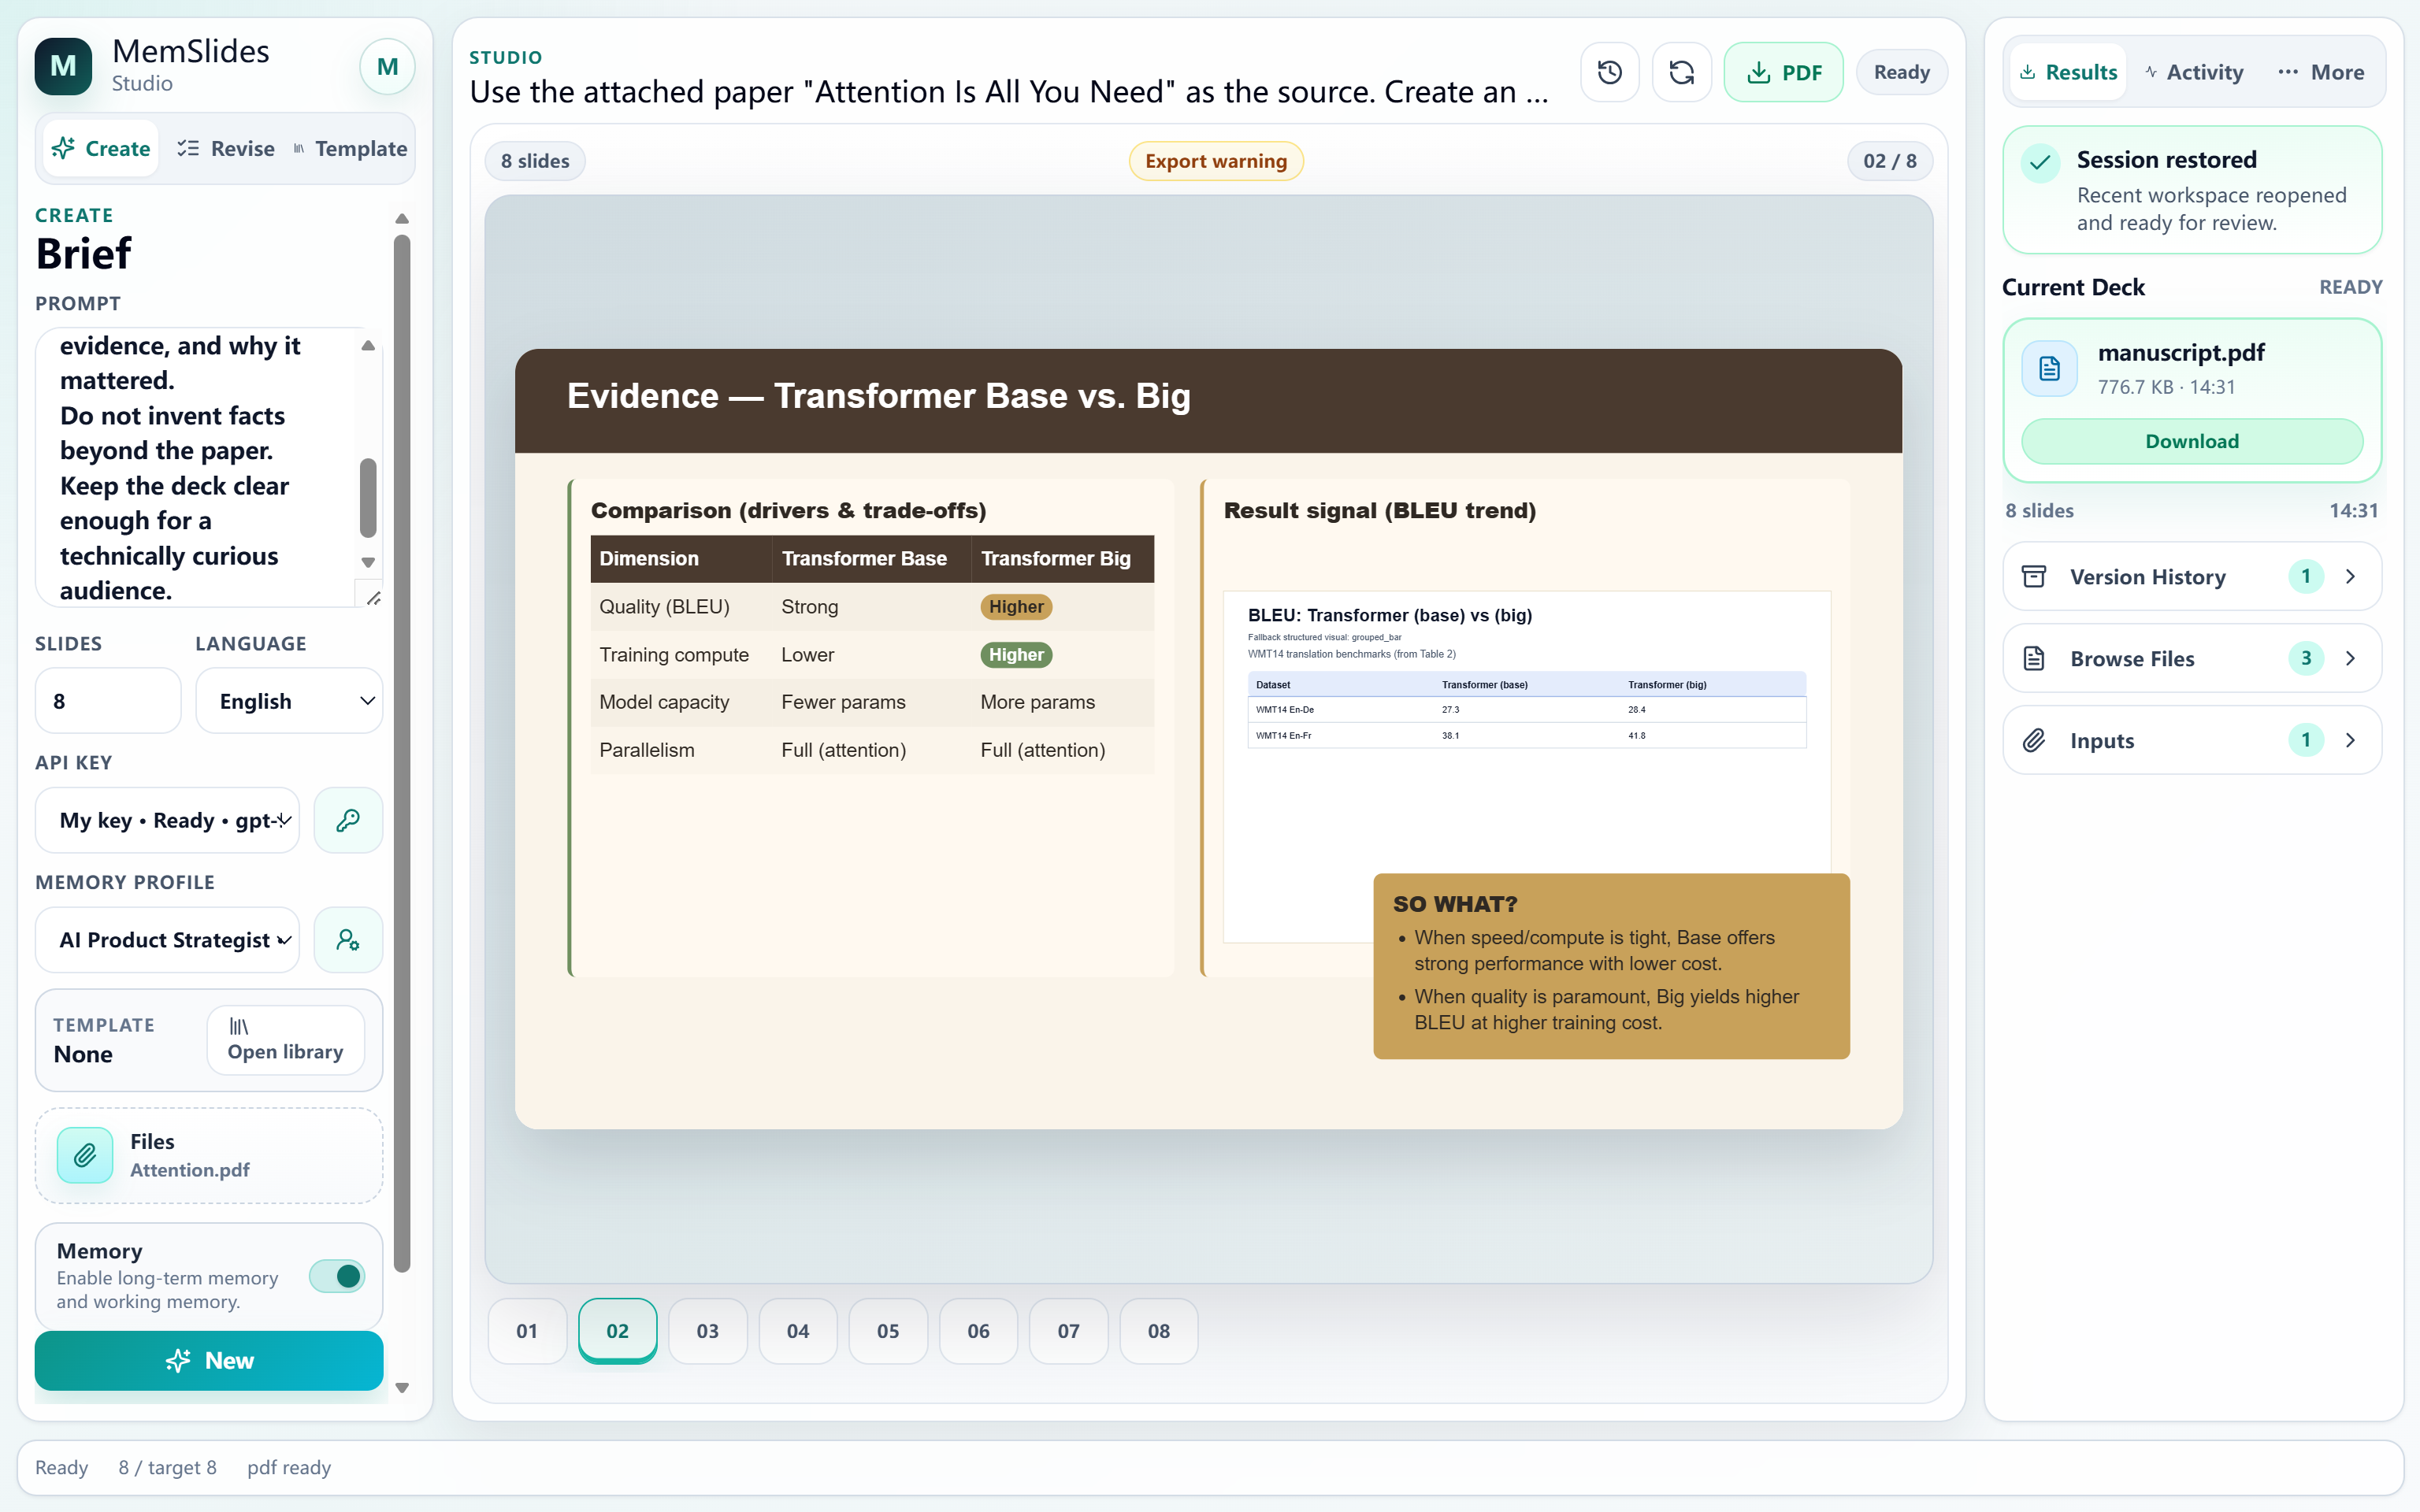2420x1512 pixels.
Task: Open the My key API key dropdown
Action: tap(168, 820)
